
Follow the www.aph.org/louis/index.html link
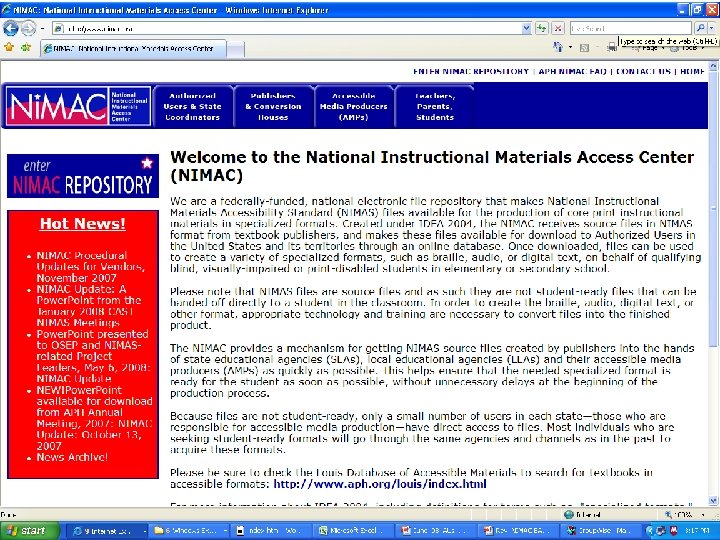click(380, 484)
